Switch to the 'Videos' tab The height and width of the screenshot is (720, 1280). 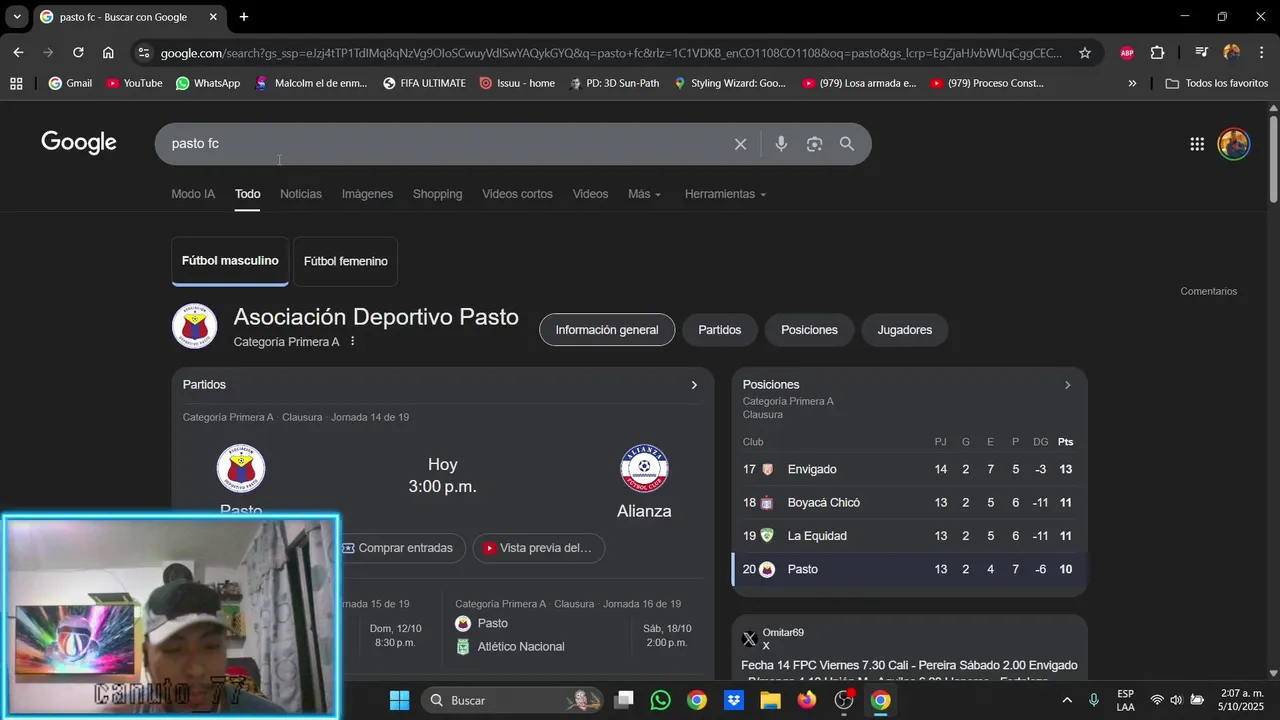tap(590, 194)
